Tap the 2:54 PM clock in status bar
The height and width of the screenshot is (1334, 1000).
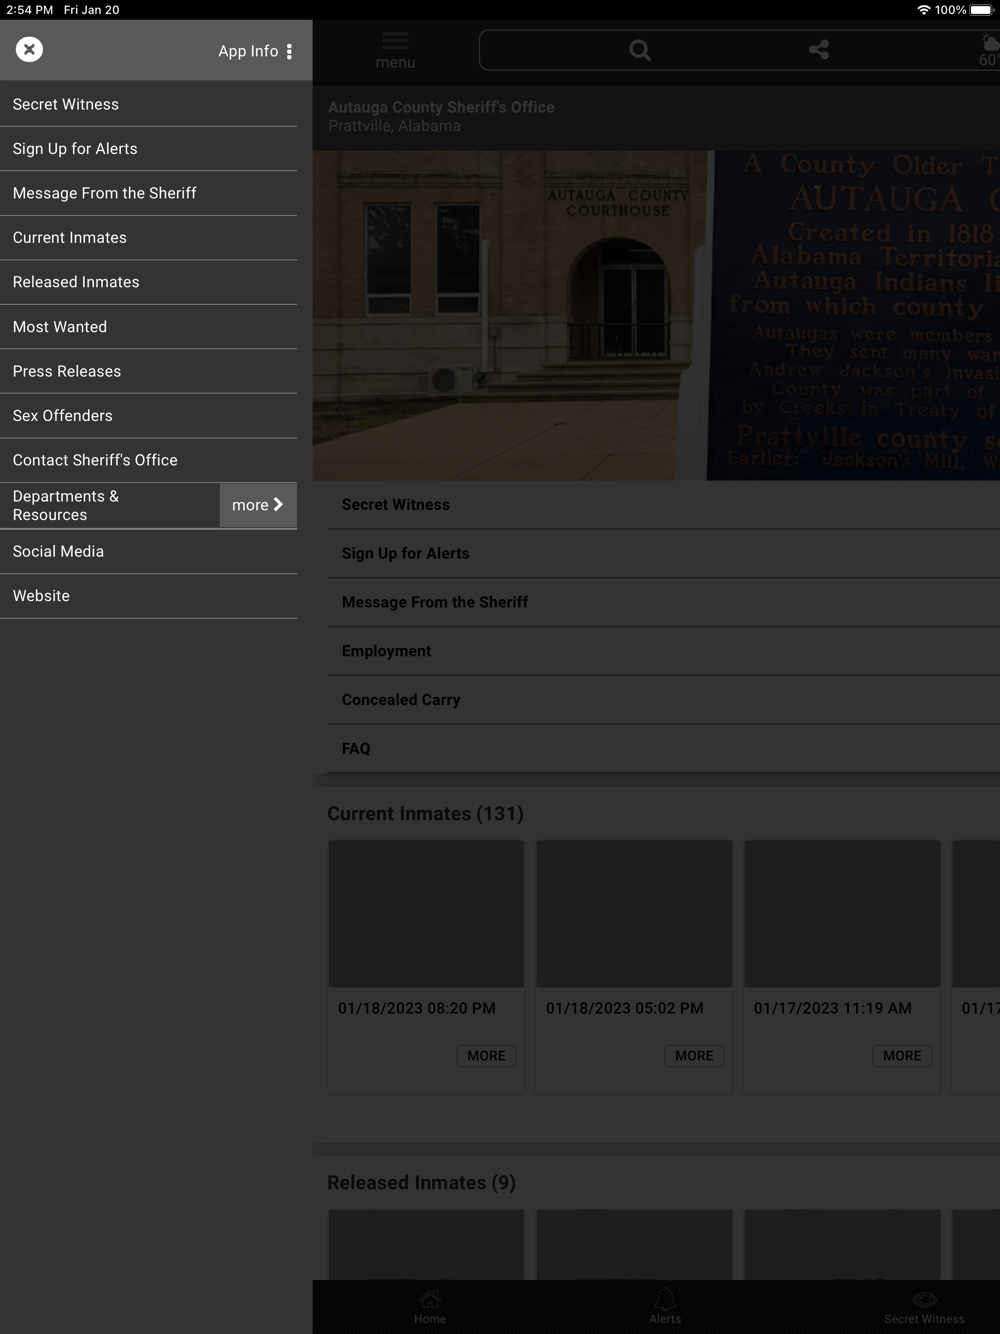(x=30, y=10)
